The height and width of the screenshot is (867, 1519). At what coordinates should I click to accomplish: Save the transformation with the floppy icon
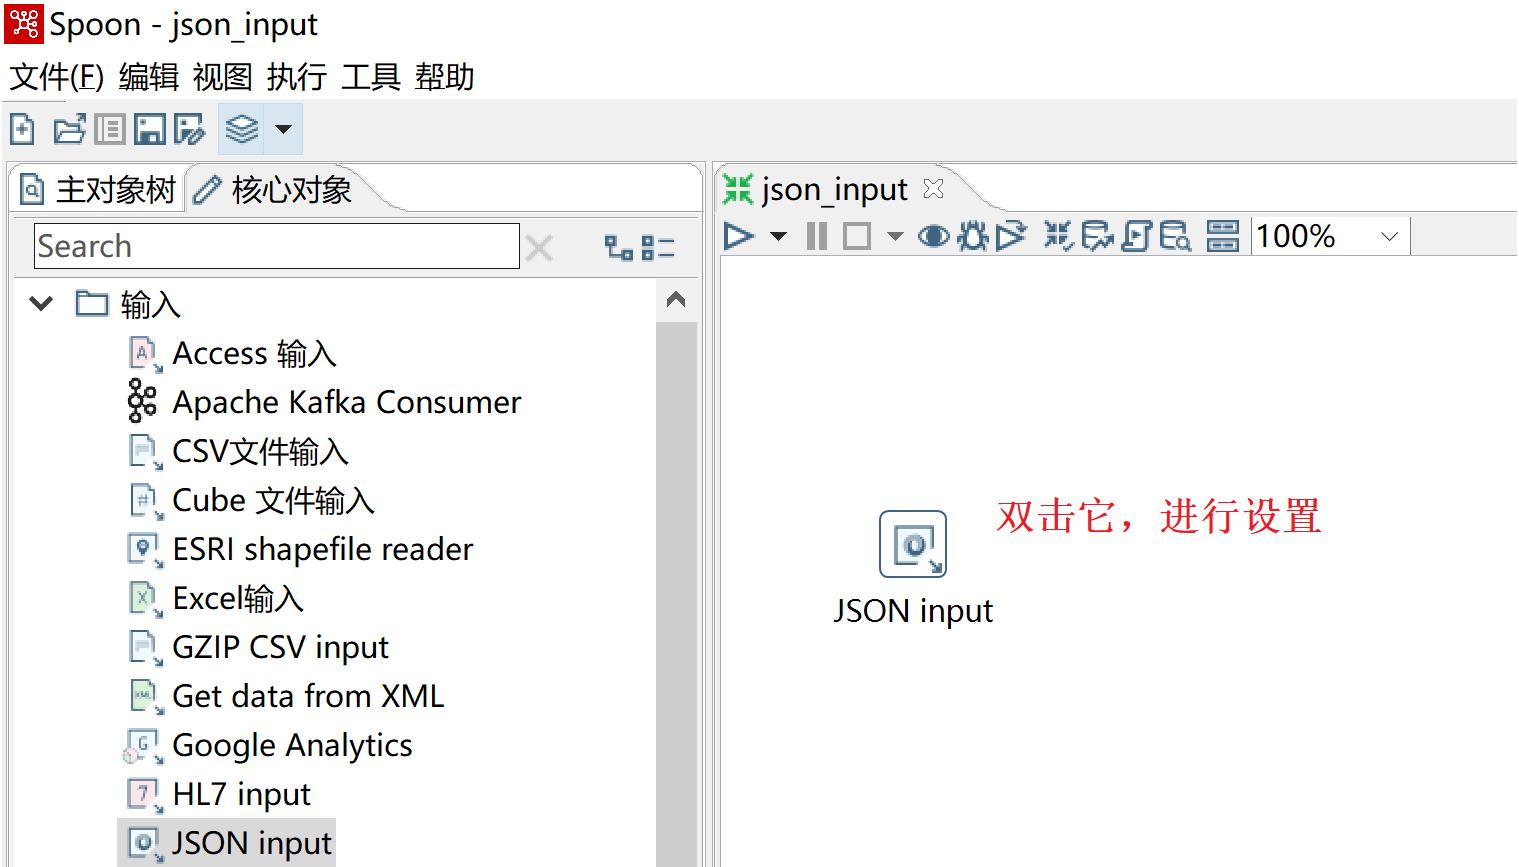click(149, 129)
